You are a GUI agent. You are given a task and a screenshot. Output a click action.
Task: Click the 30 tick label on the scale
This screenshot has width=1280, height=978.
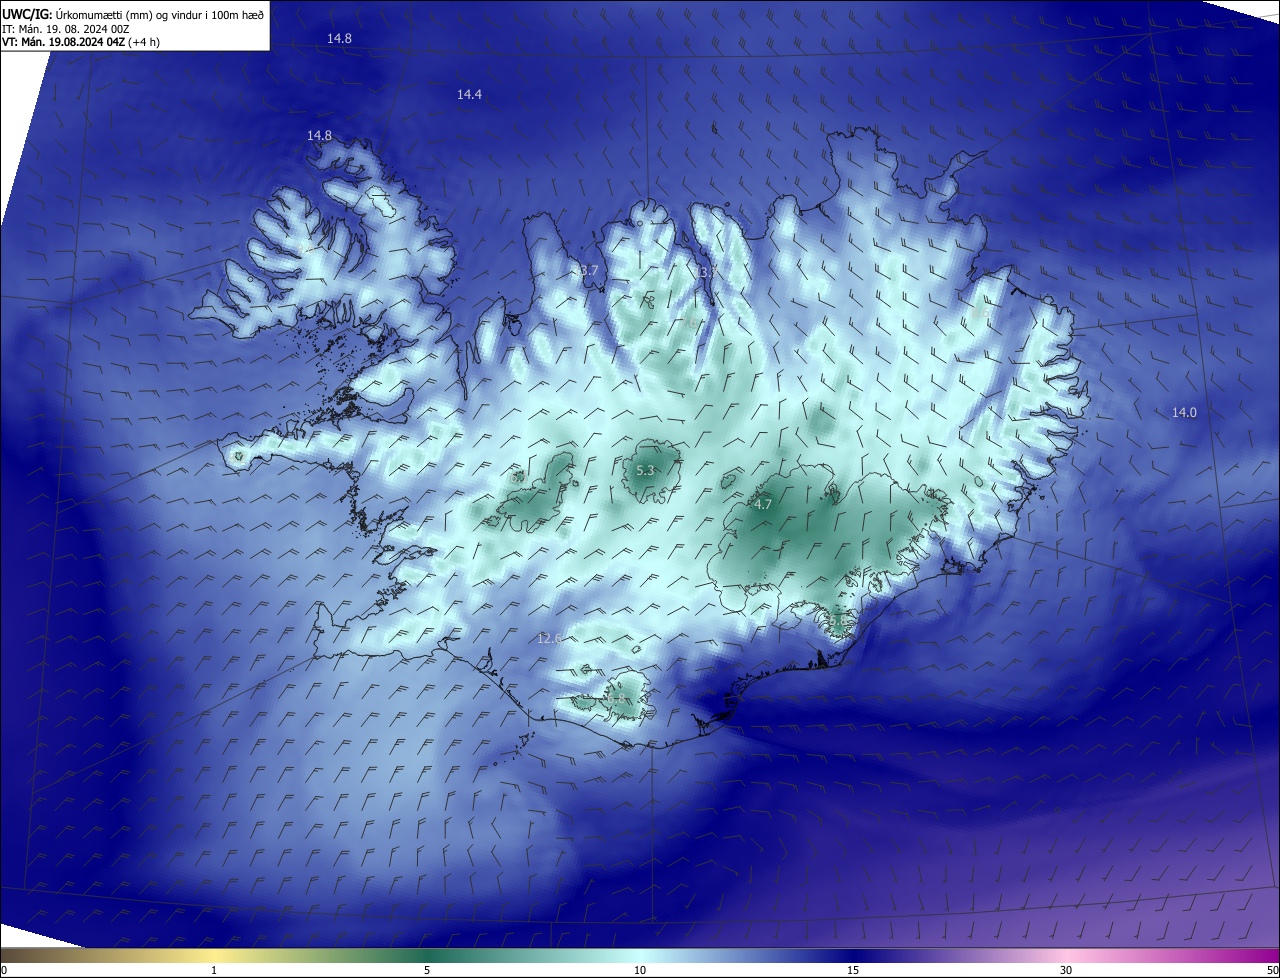point(1066,970)
